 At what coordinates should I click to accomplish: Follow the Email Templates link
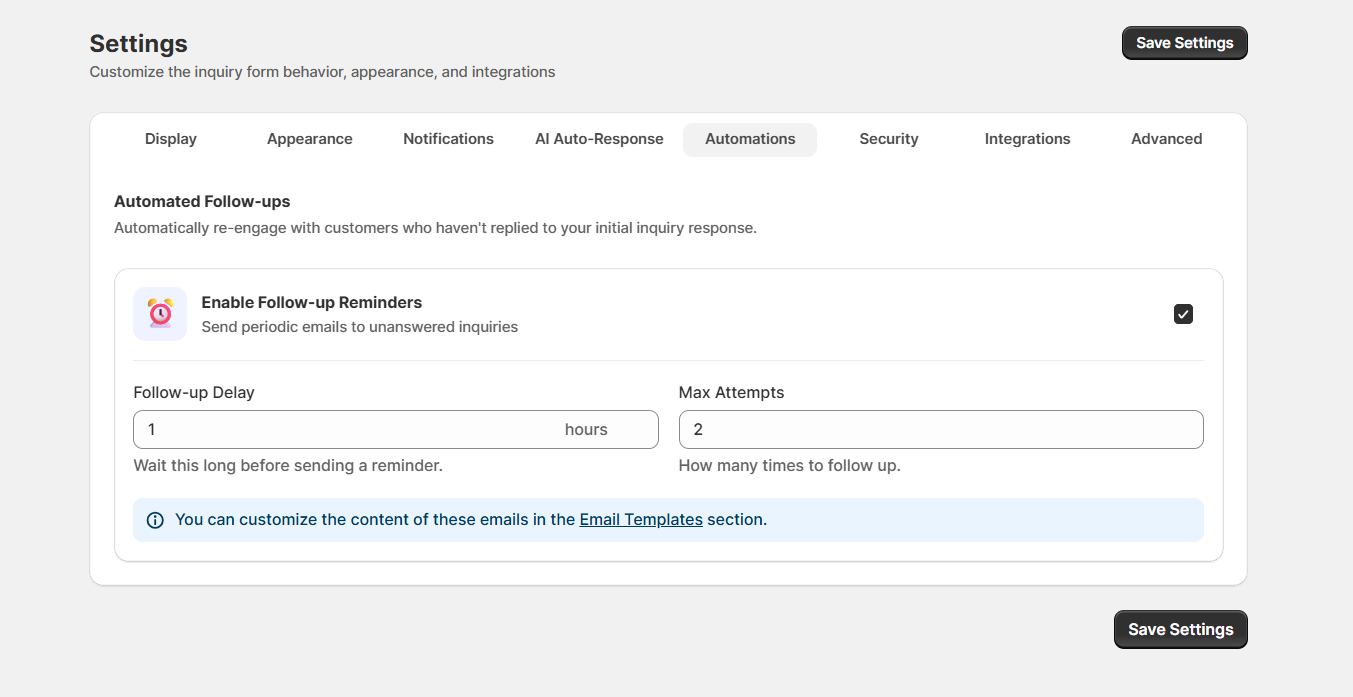coord(641,520)
